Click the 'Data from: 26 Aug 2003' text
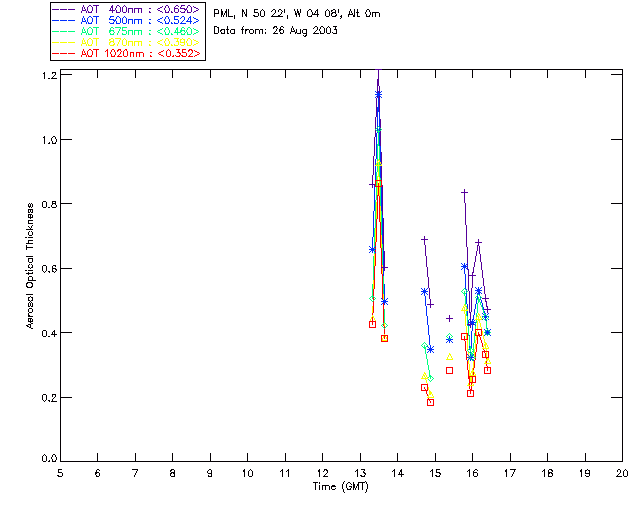The height and width of the screenshot is (512, 640). tap(276, 31)
